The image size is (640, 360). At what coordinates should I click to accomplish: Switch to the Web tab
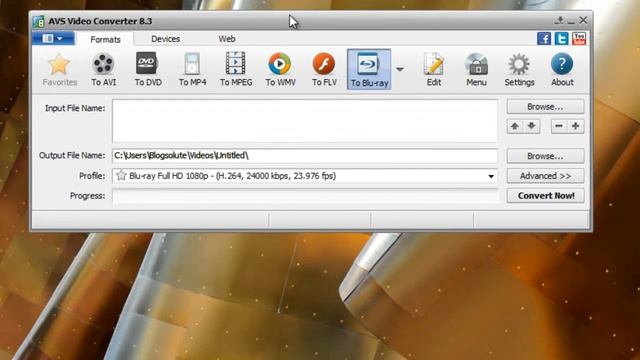click(x=227, y=39)
